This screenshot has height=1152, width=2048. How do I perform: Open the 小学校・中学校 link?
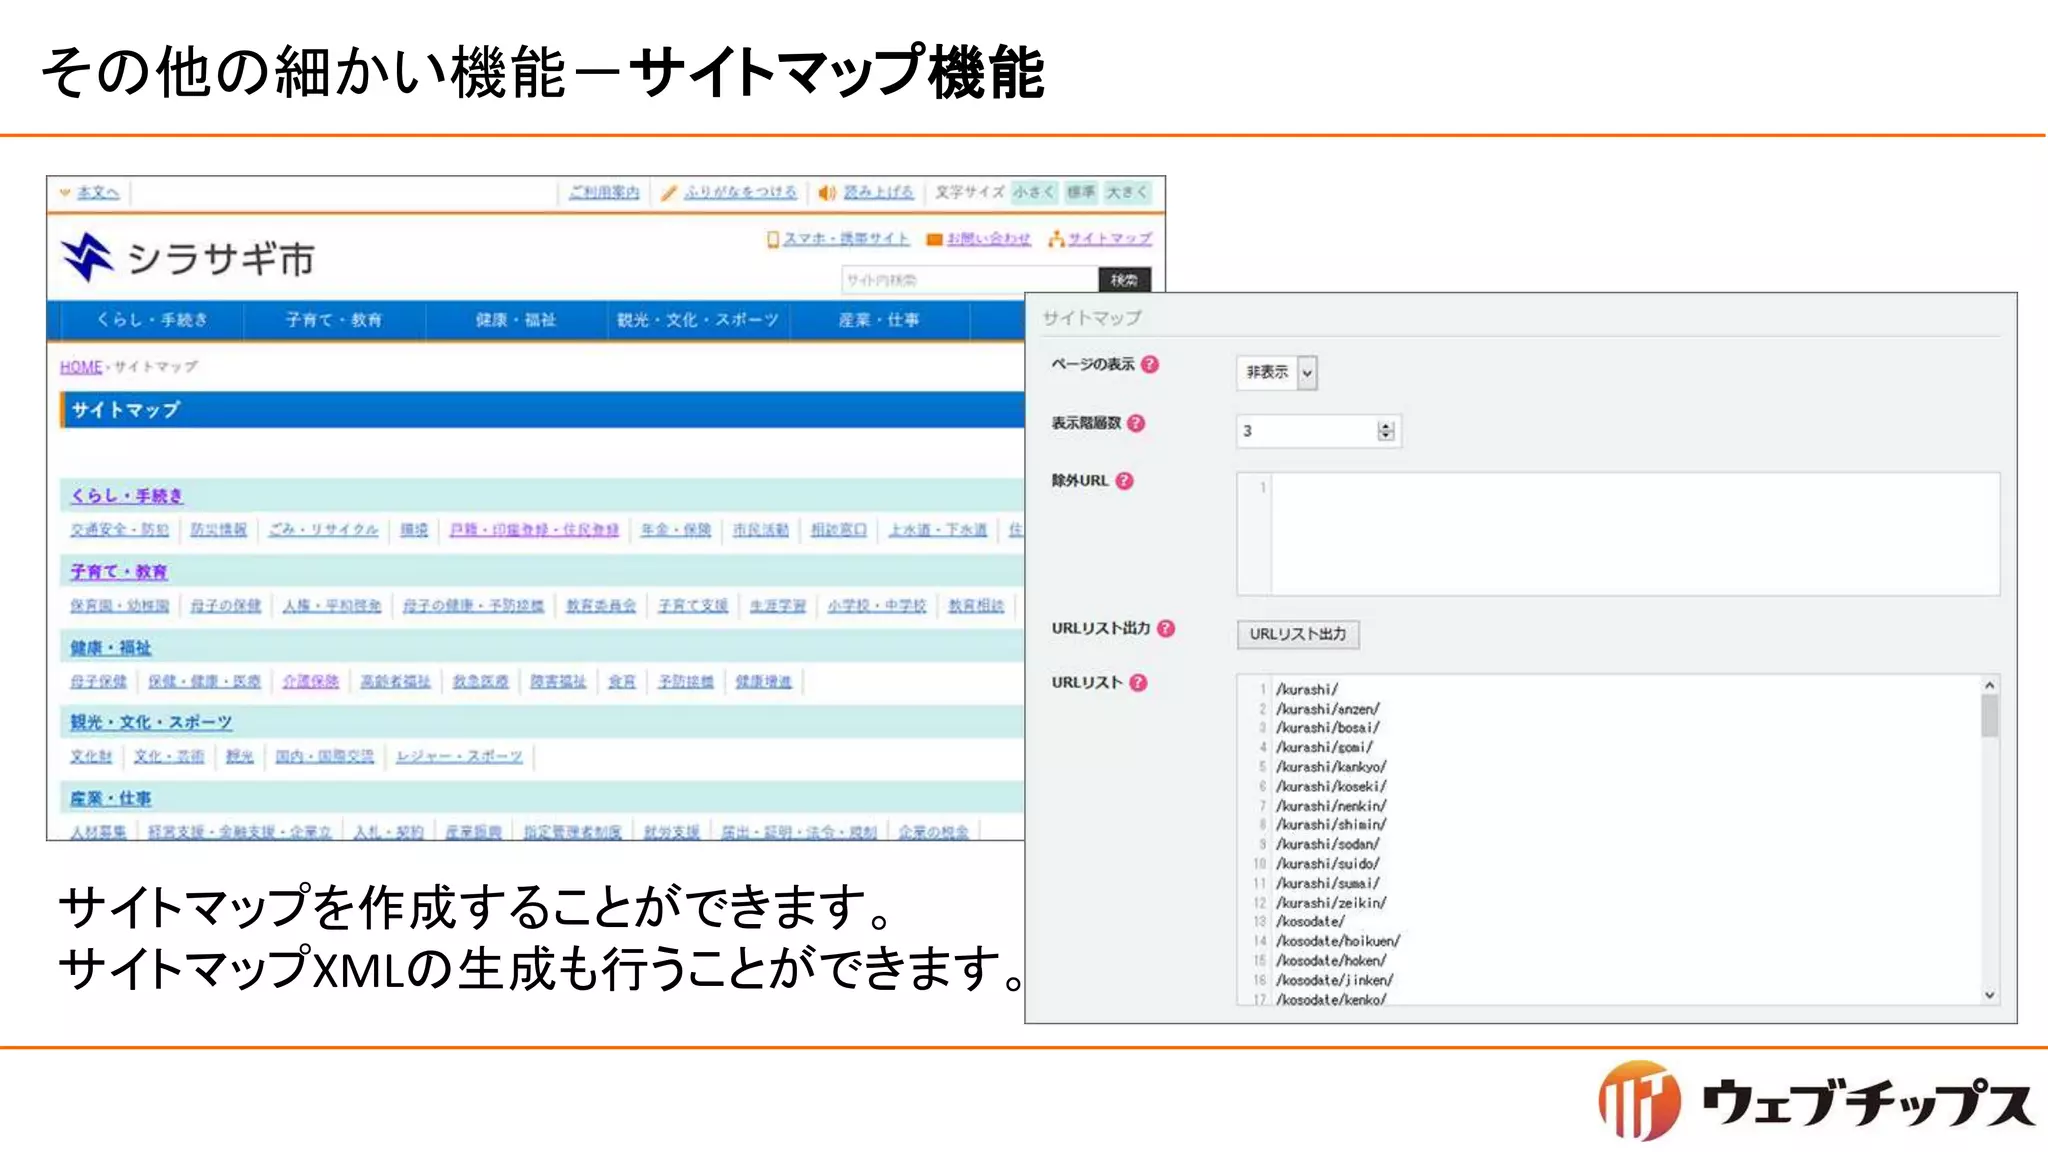point(877,606)
